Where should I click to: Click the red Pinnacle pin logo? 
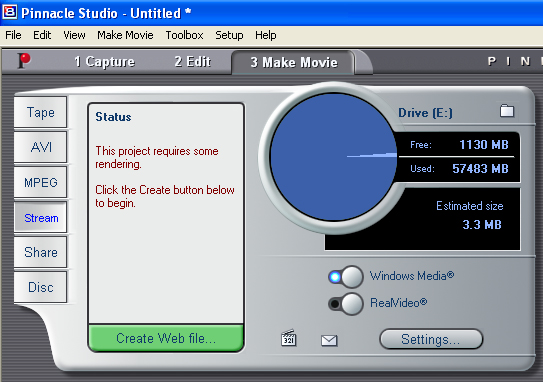point(24,61)
